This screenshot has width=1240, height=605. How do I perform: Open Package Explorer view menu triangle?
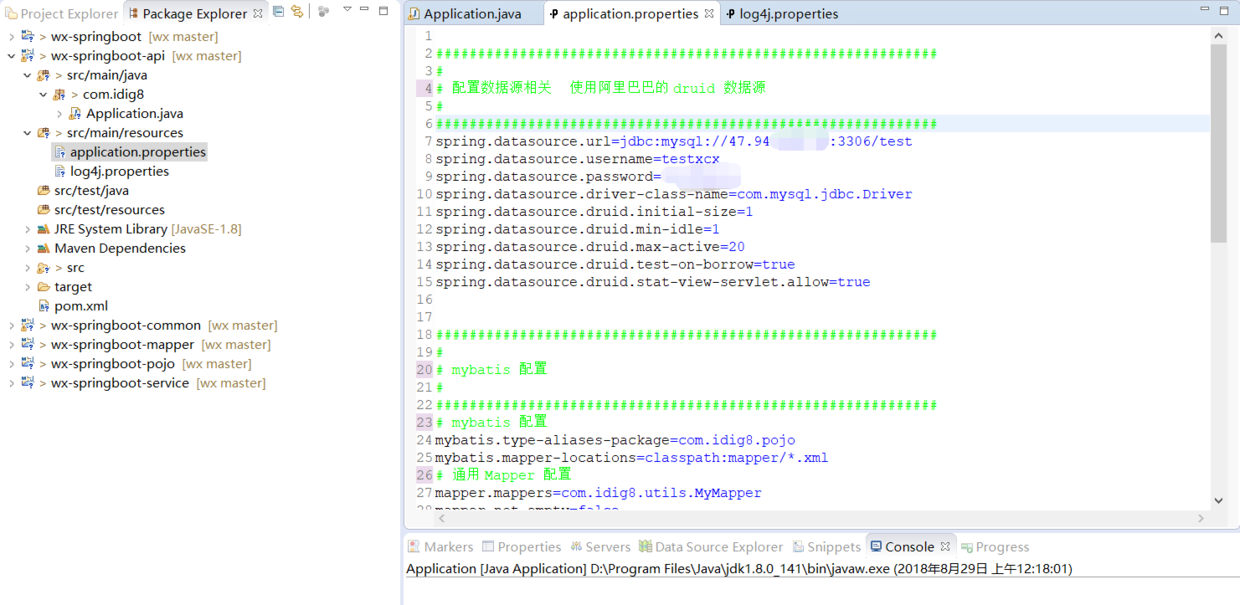347,10
